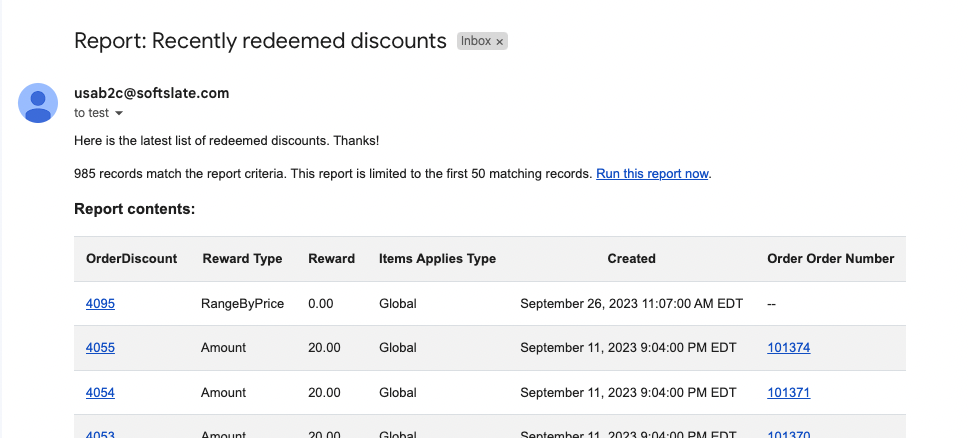Click the OrderDiscount column header
Viewport: 968px width, 438px height.
[x=131, y=259]
